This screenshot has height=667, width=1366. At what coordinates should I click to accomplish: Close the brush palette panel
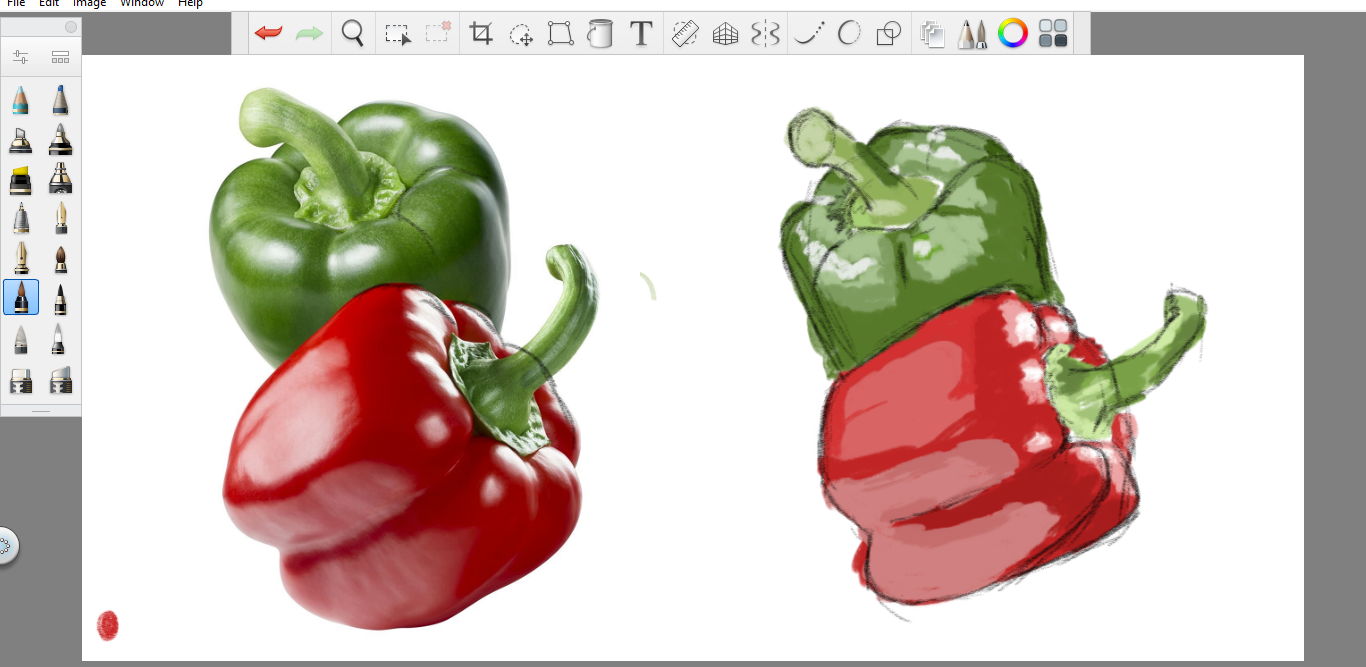pyautogui.click(x=70, y=27)
